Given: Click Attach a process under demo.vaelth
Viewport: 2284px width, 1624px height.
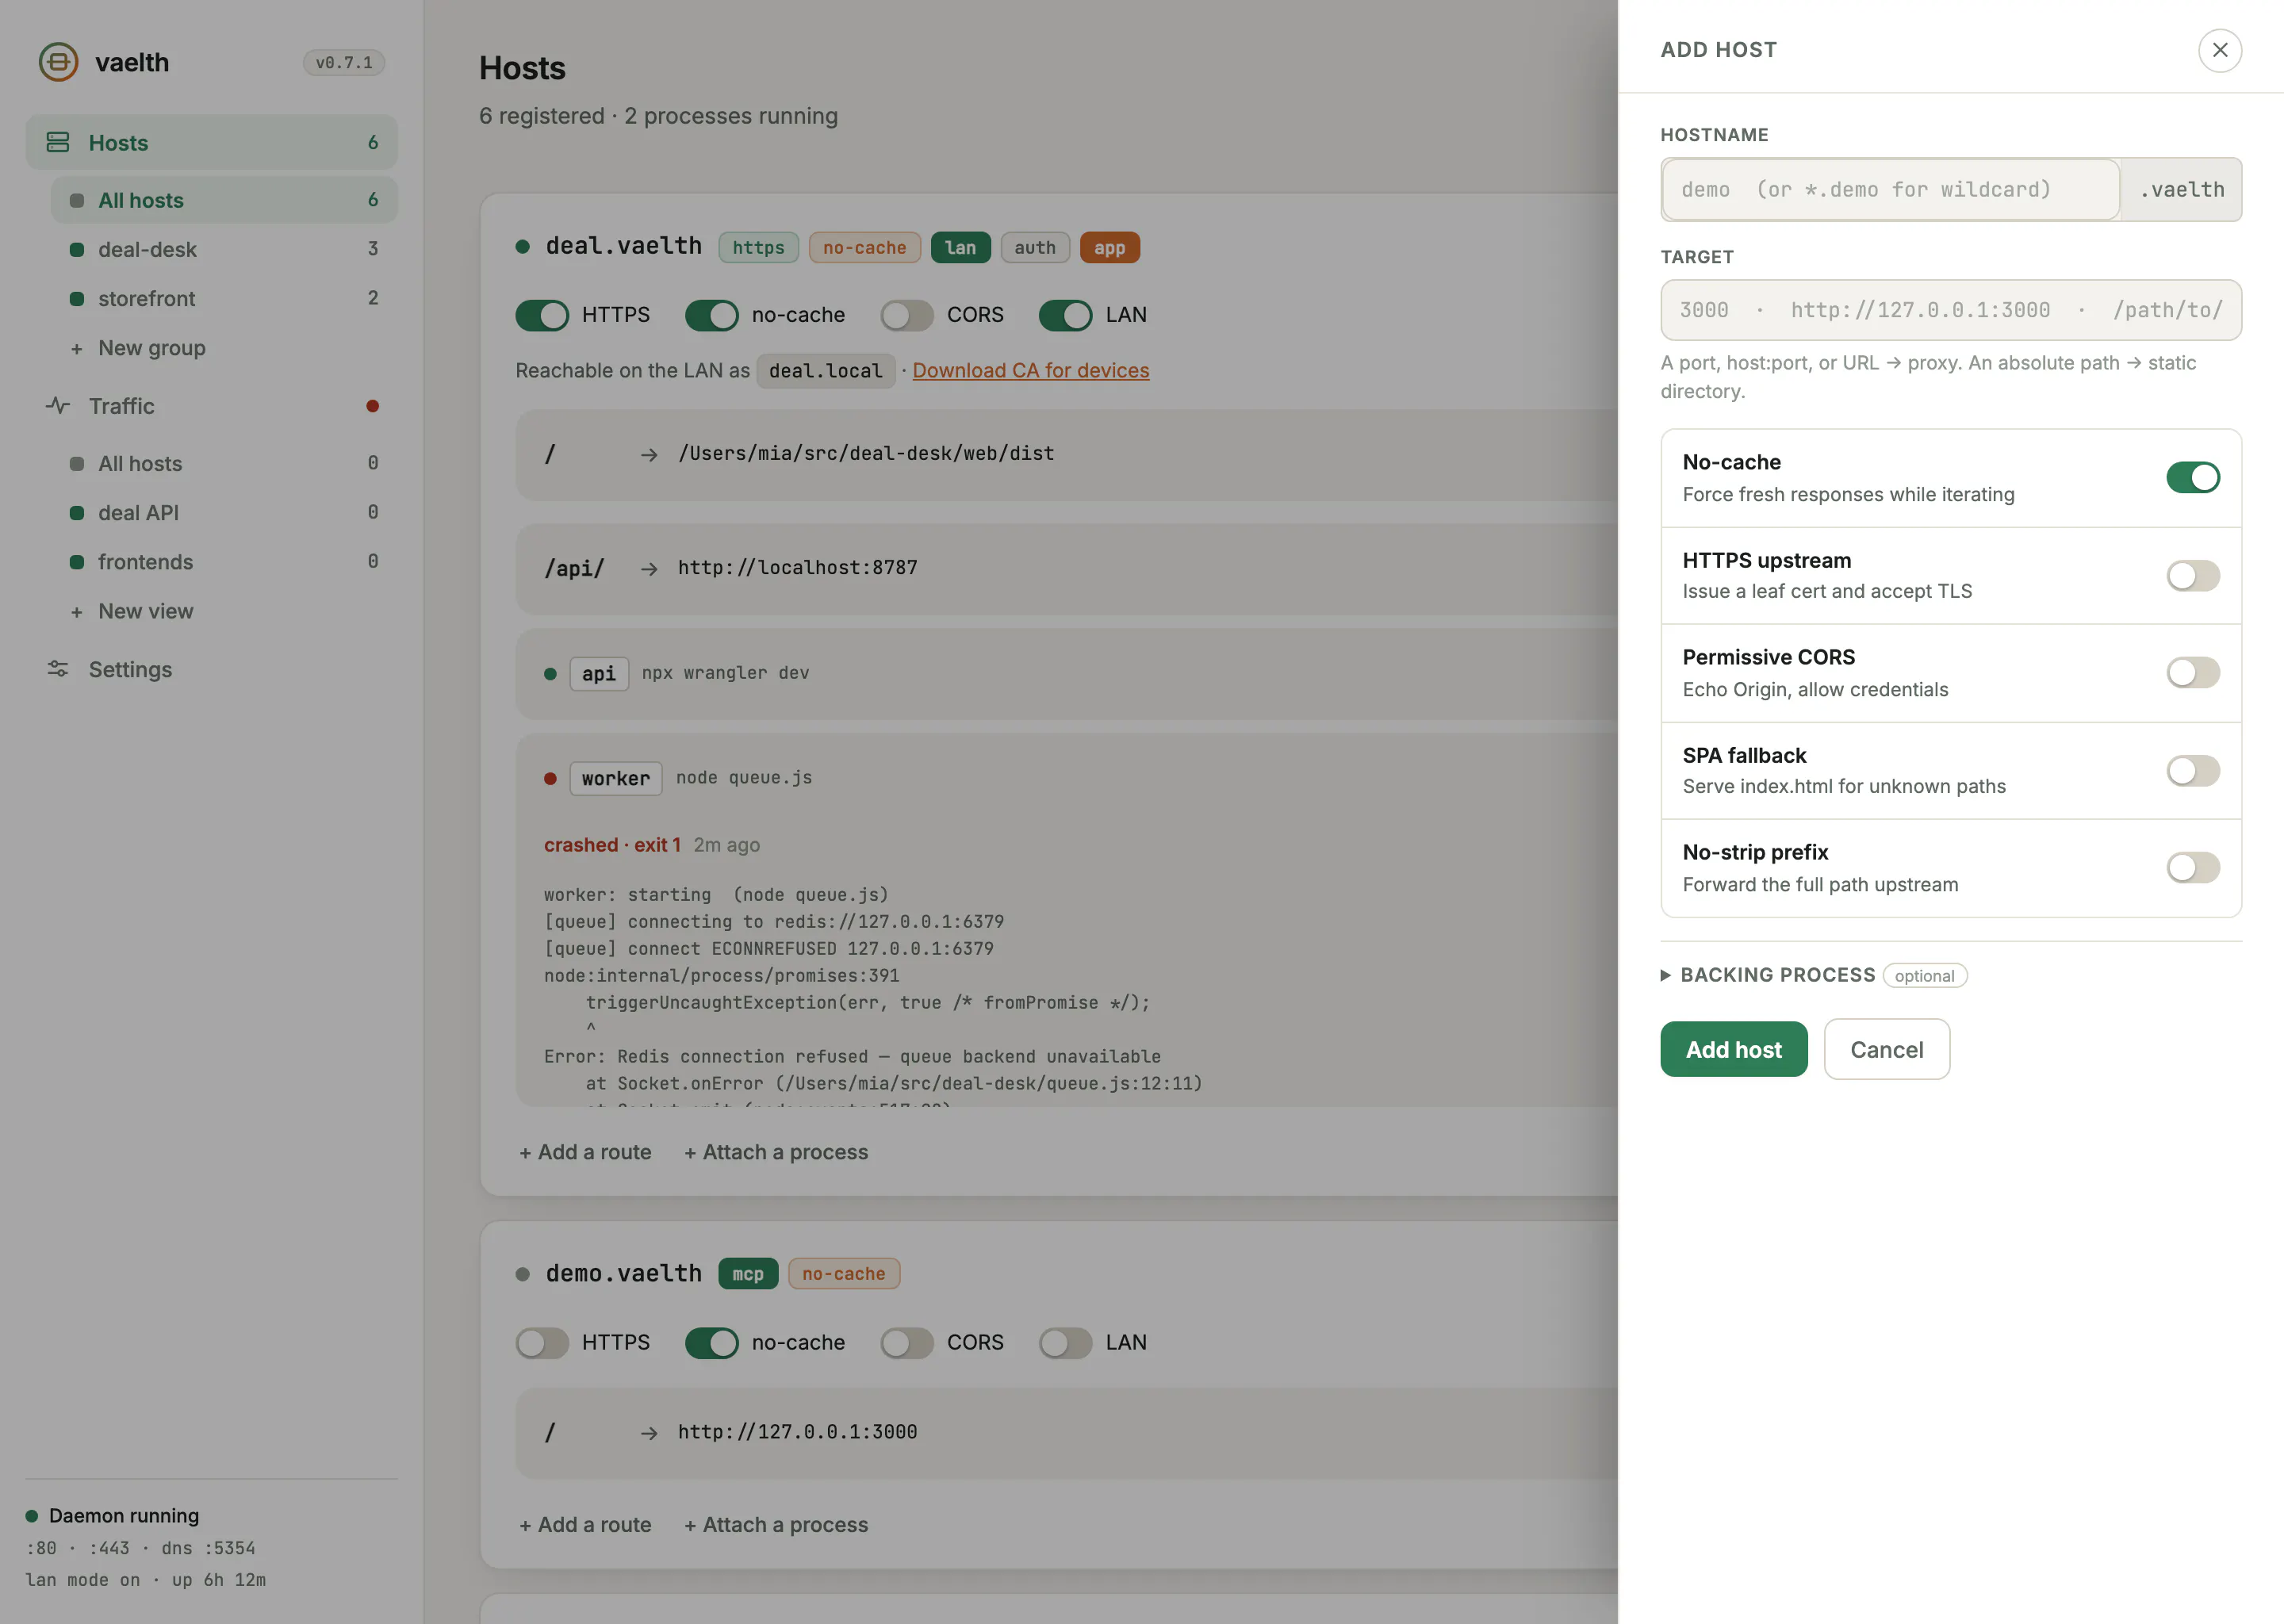Looking at the screenshot, I should pyautogui.click(x=776, y=1525).
